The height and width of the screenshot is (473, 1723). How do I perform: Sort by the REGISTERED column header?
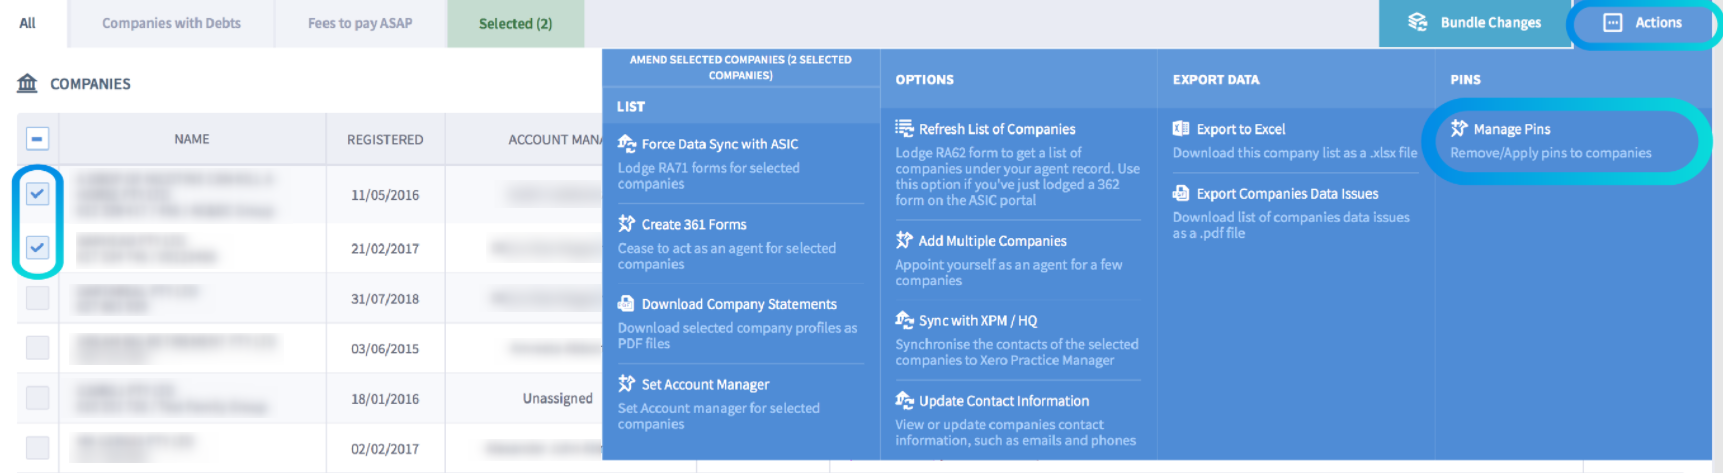click(385, 139)
